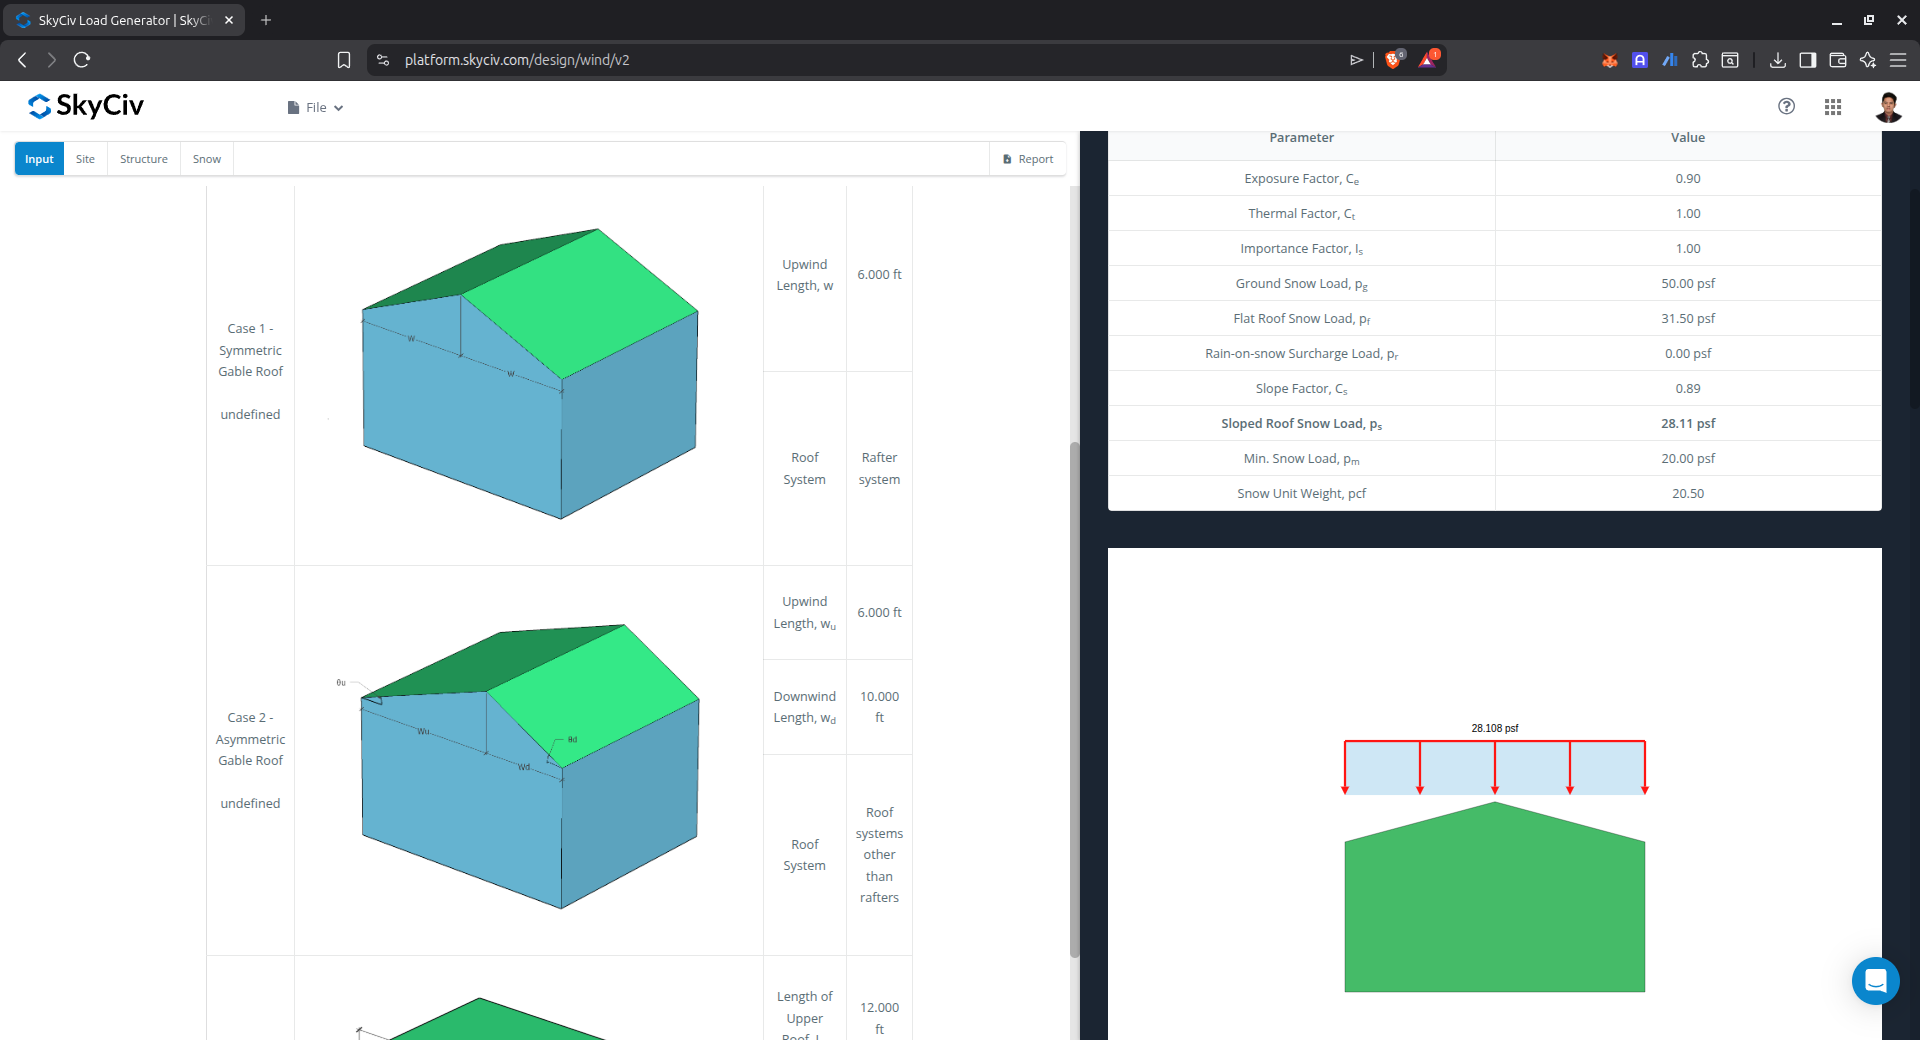Open the File dropdown menu
1920x1040 pixels.
click(x=316, y=108)
